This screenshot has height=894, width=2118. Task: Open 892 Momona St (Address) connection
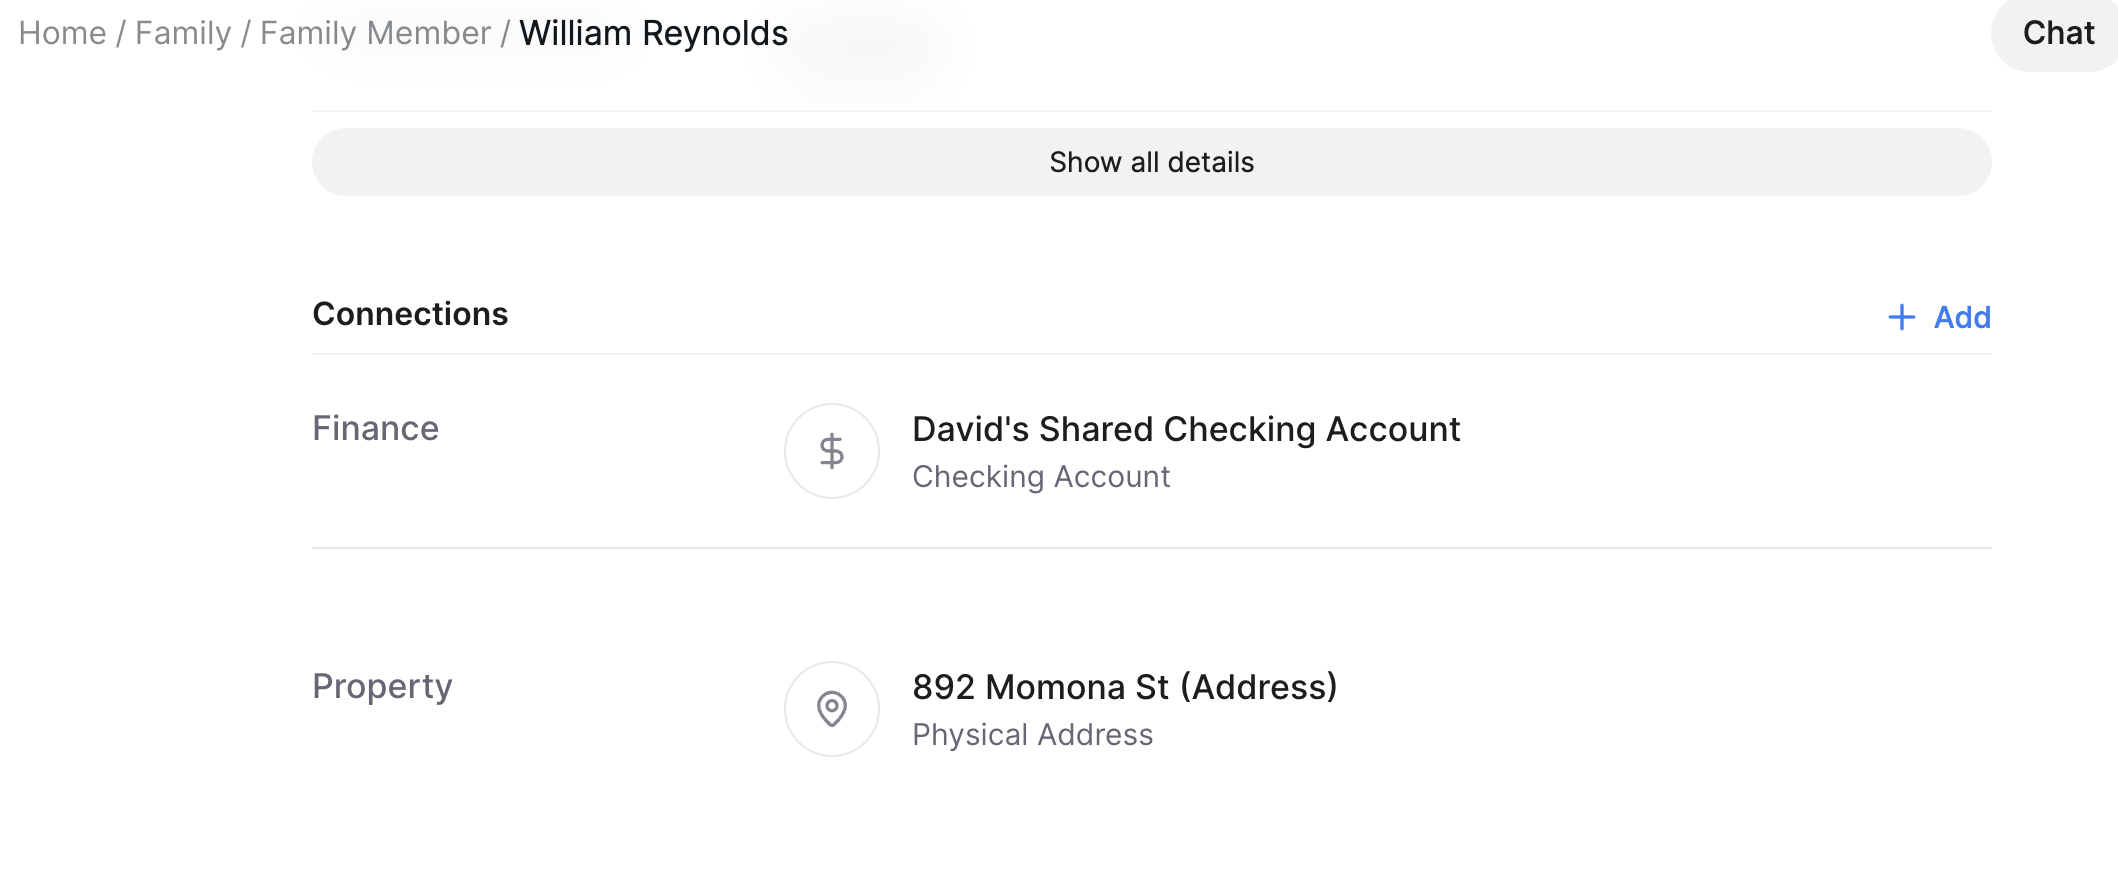pos(1124,687)
